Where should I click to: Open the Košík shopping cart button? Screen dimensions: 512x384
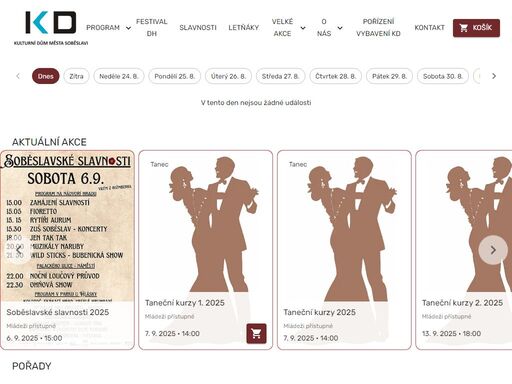(476, 28)
